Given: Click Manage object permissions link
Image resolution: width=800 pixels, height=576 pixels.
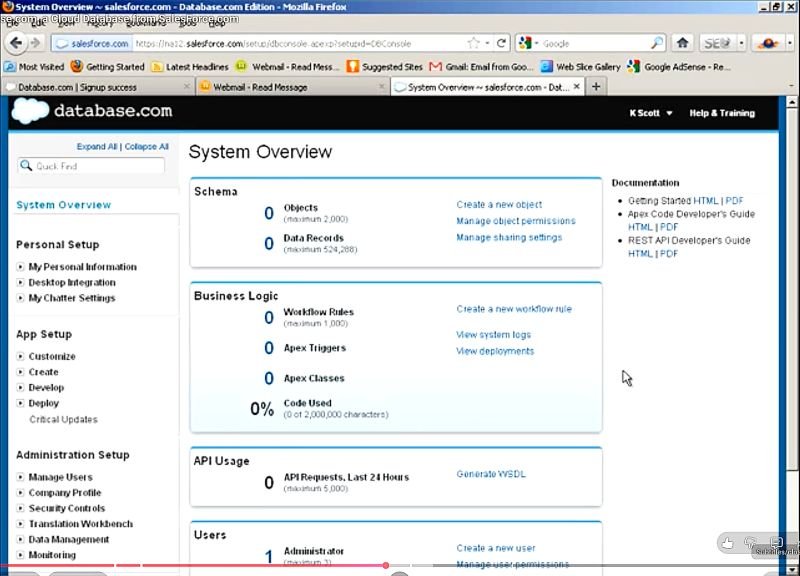Looking at the screenshot, I should point(516,221).
